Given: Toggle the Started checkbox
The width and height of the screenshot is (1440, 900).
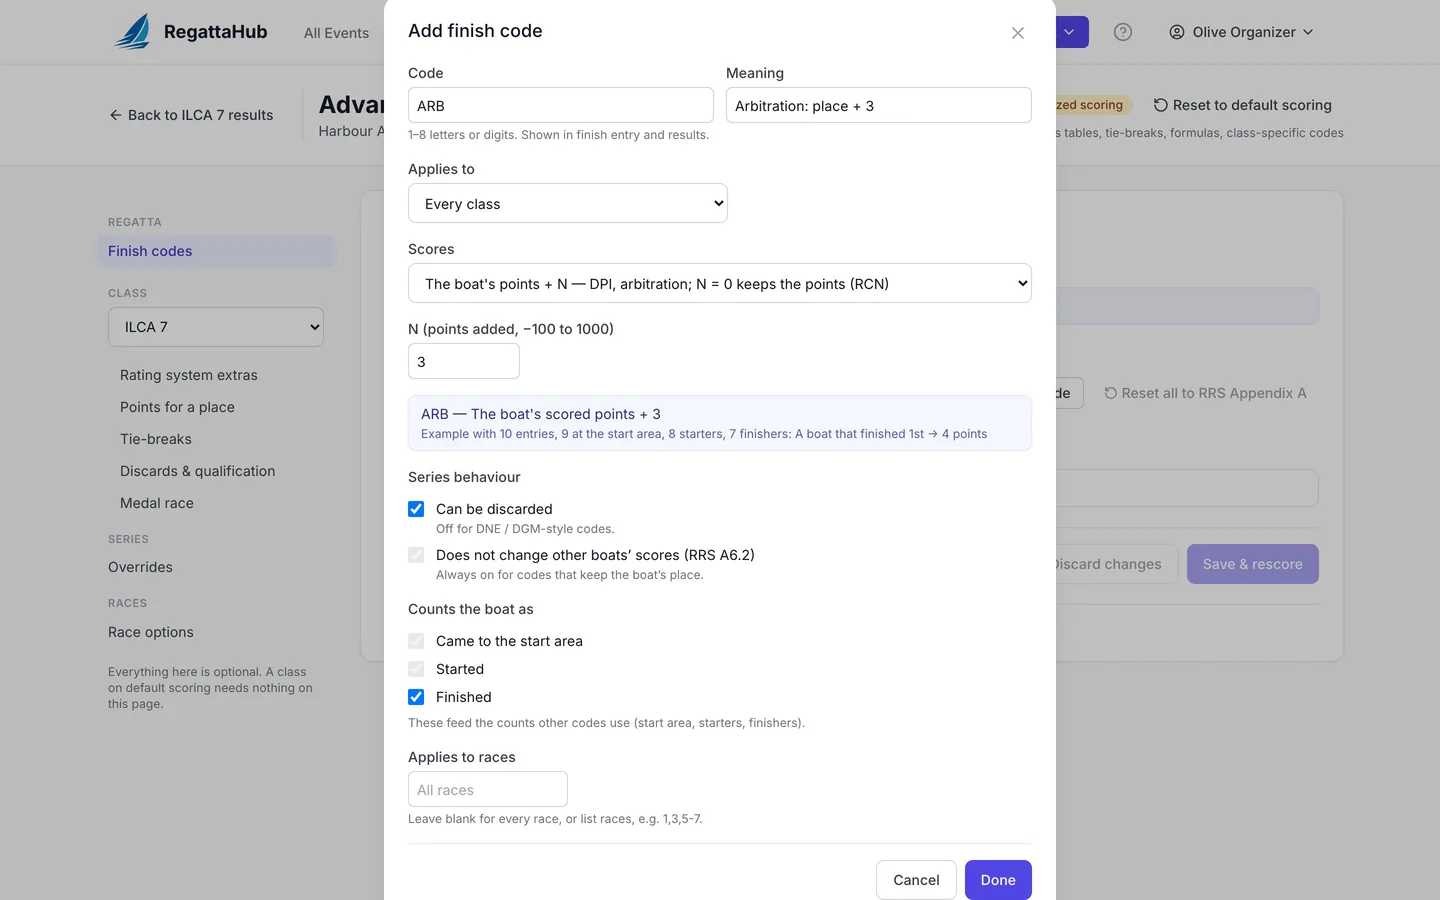Looking at the screenshot, I should (x=416, y=669).
